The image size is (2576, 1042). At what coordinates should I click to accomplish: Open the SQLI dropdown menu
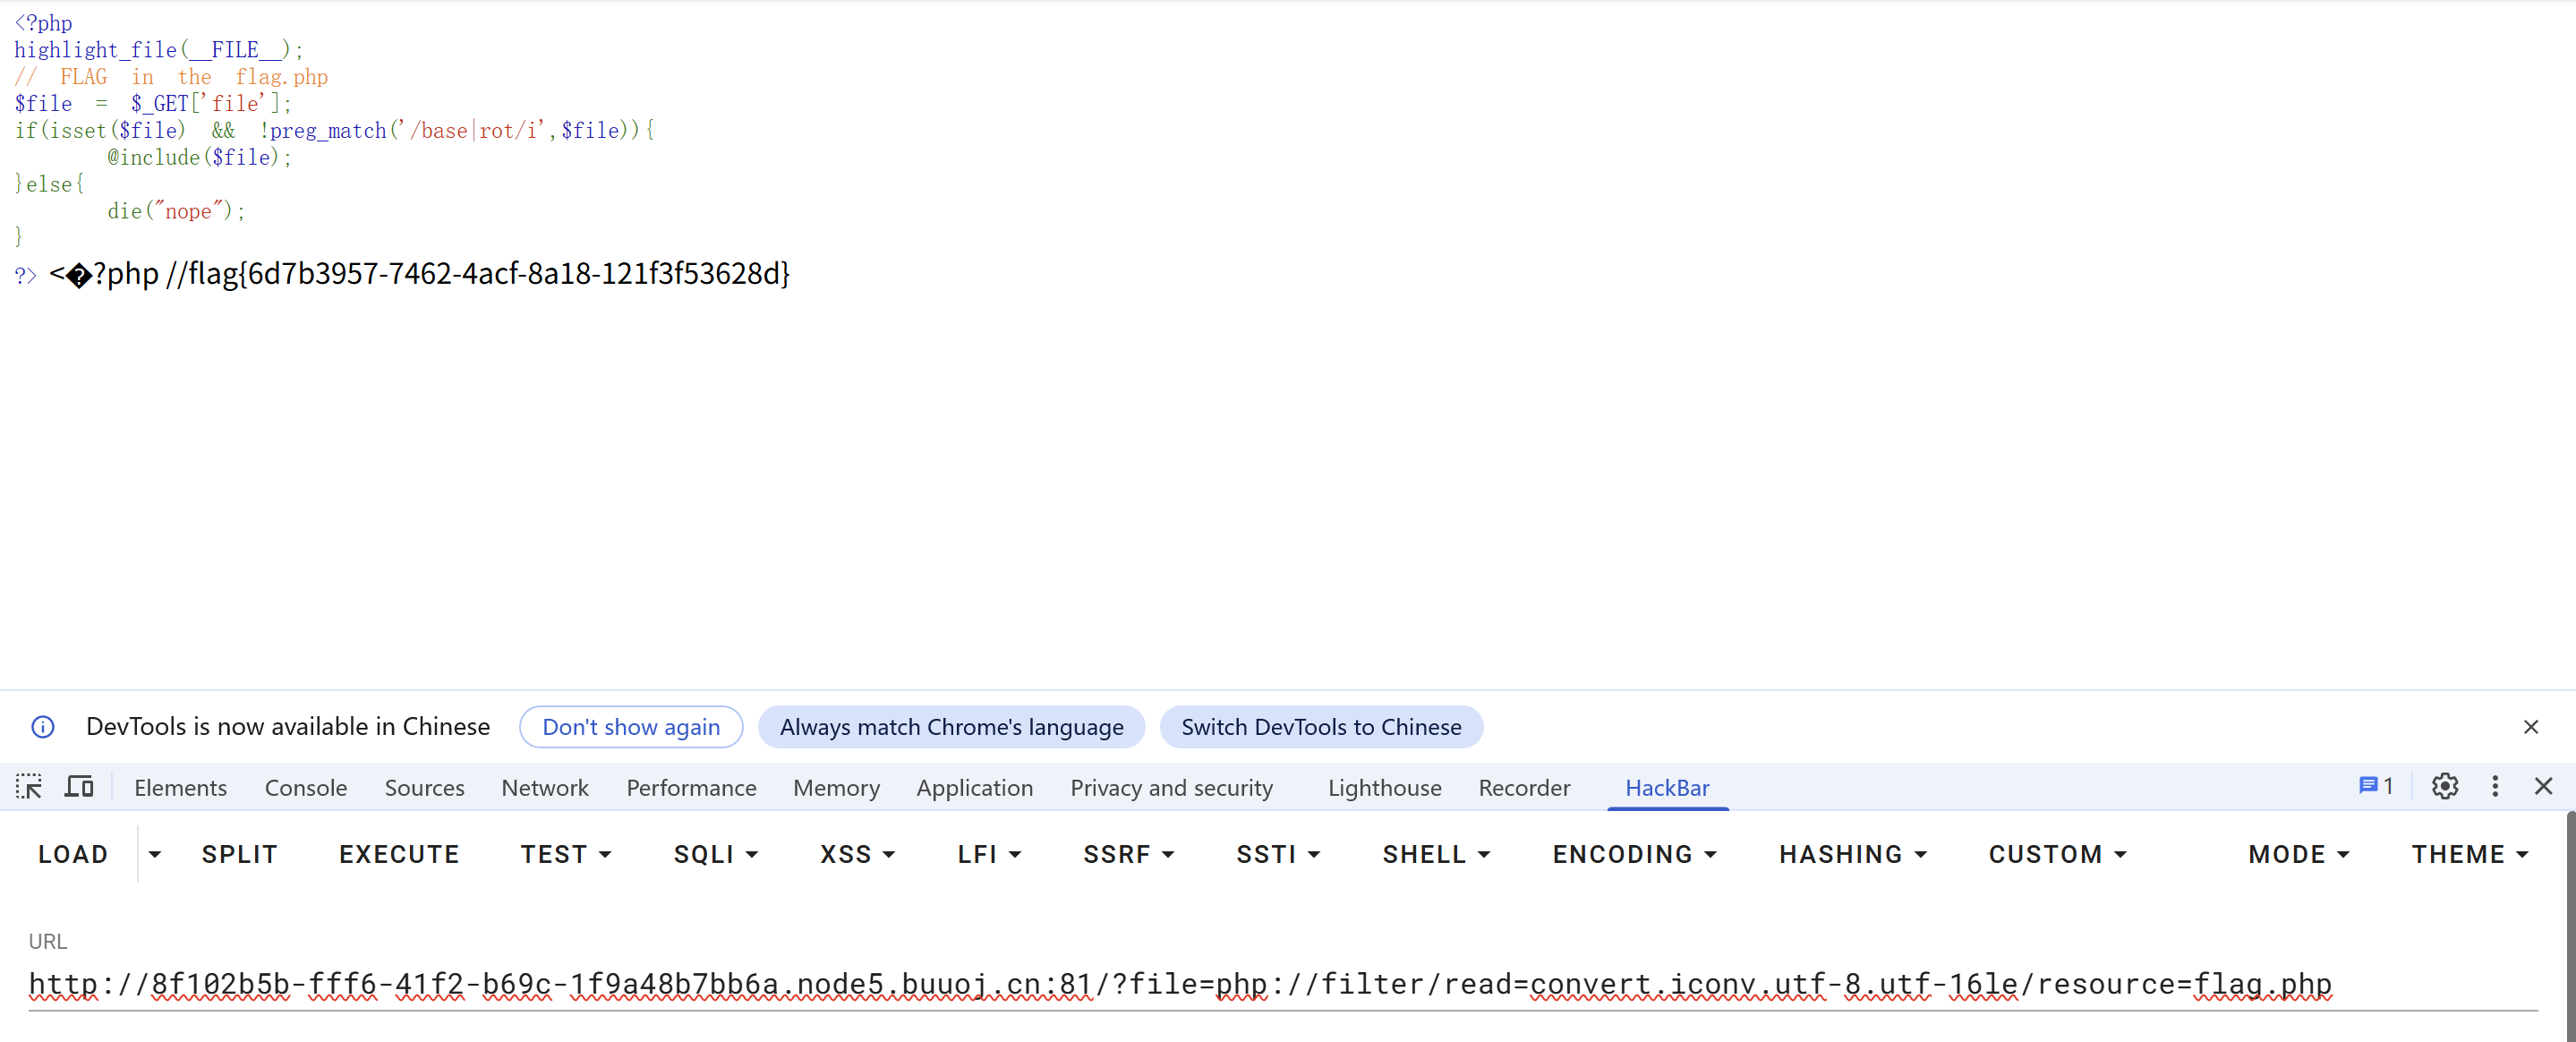[715, 854]
